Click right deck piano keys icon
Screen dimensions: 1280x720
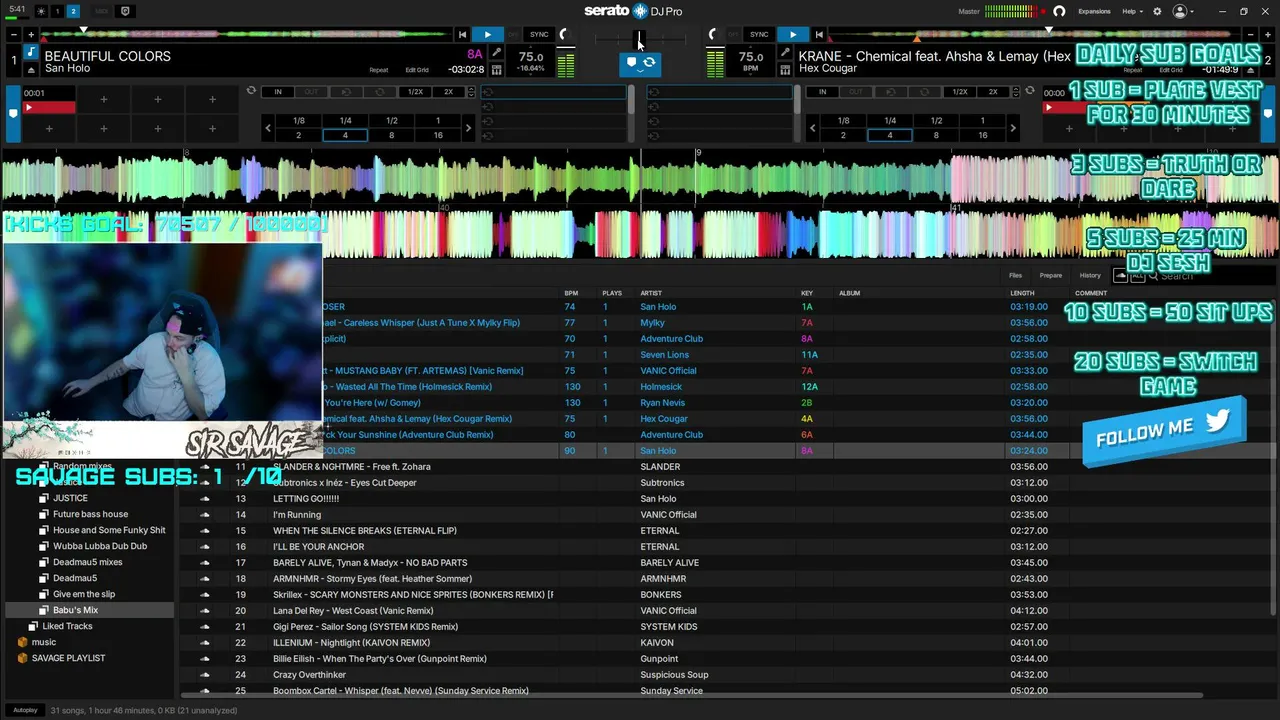[785, 70]
